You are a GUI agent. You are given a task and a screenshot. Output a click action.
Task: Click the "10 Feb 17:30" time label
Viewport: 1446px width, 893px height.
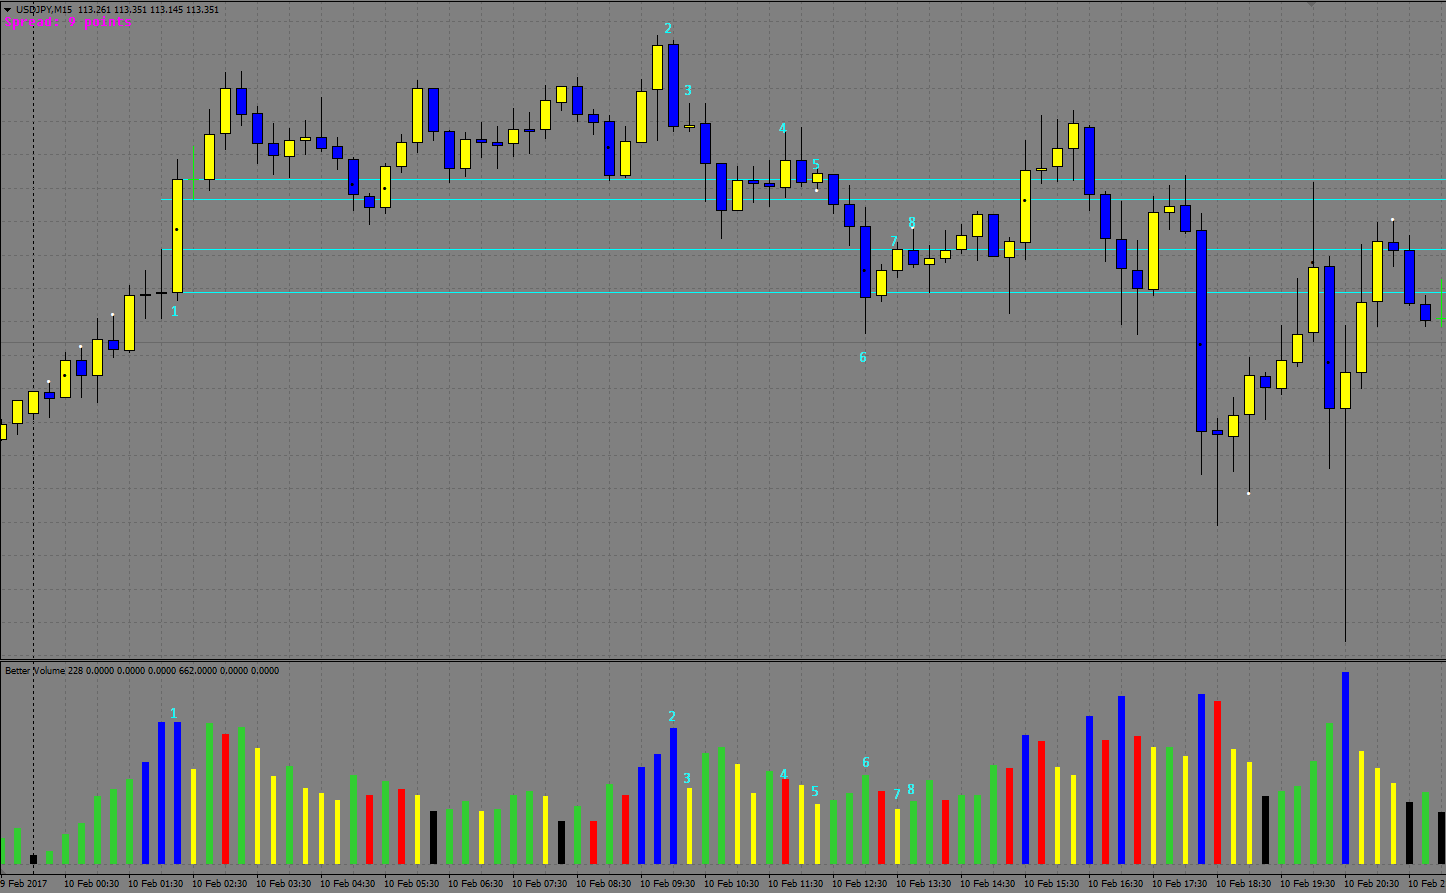(x=1179, y=884)
